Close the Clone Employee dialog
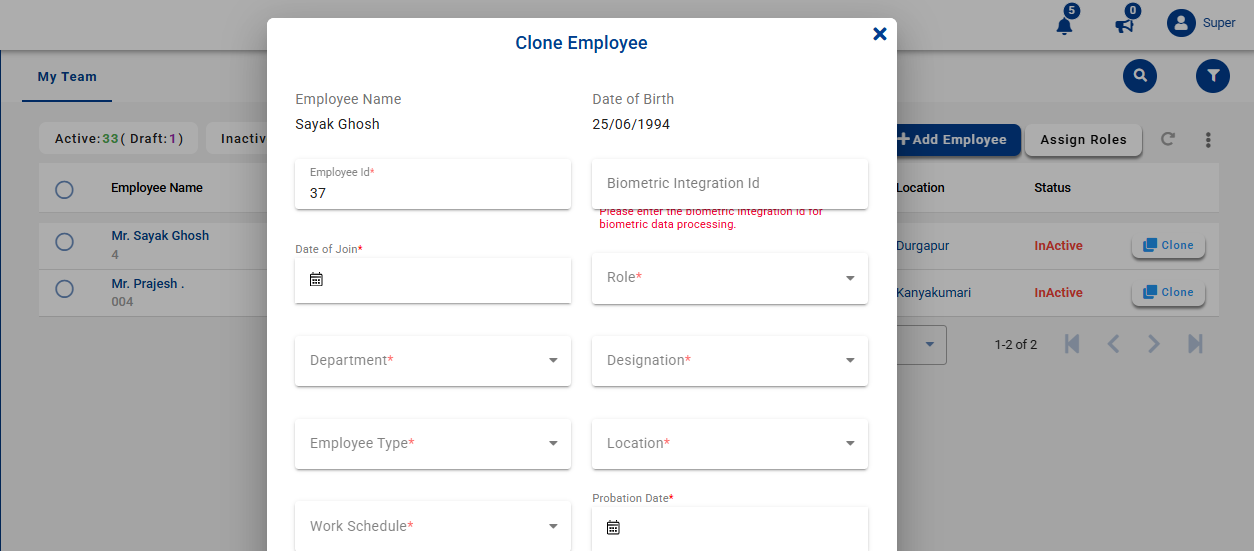 [x=879, y=34]
